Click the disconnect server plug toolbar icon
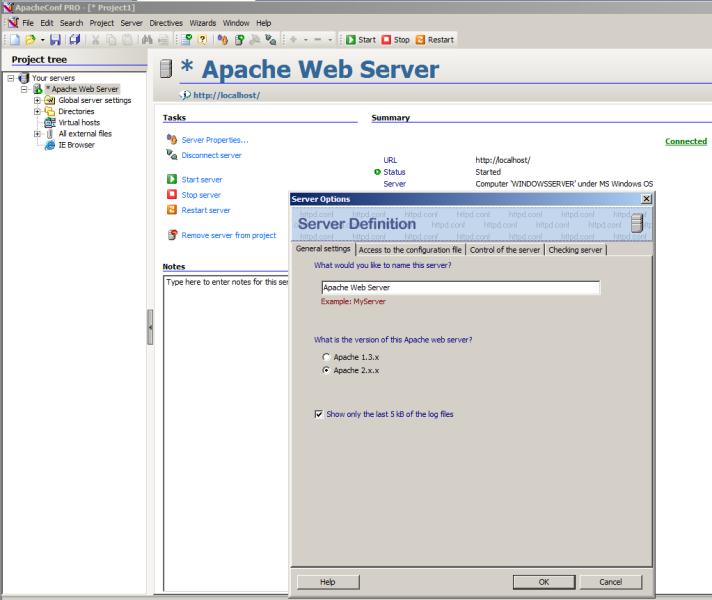712x600 pixels. 271,40
